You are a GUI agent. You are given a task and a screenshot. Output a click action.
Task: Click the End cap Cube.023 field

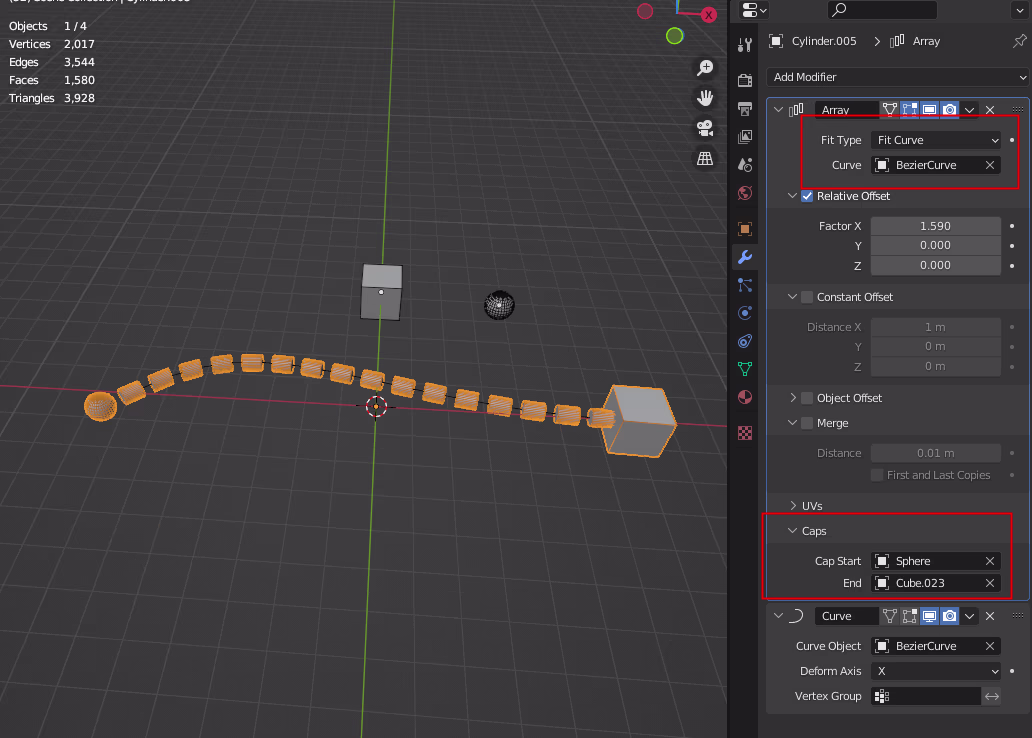(x=936, y=583)
